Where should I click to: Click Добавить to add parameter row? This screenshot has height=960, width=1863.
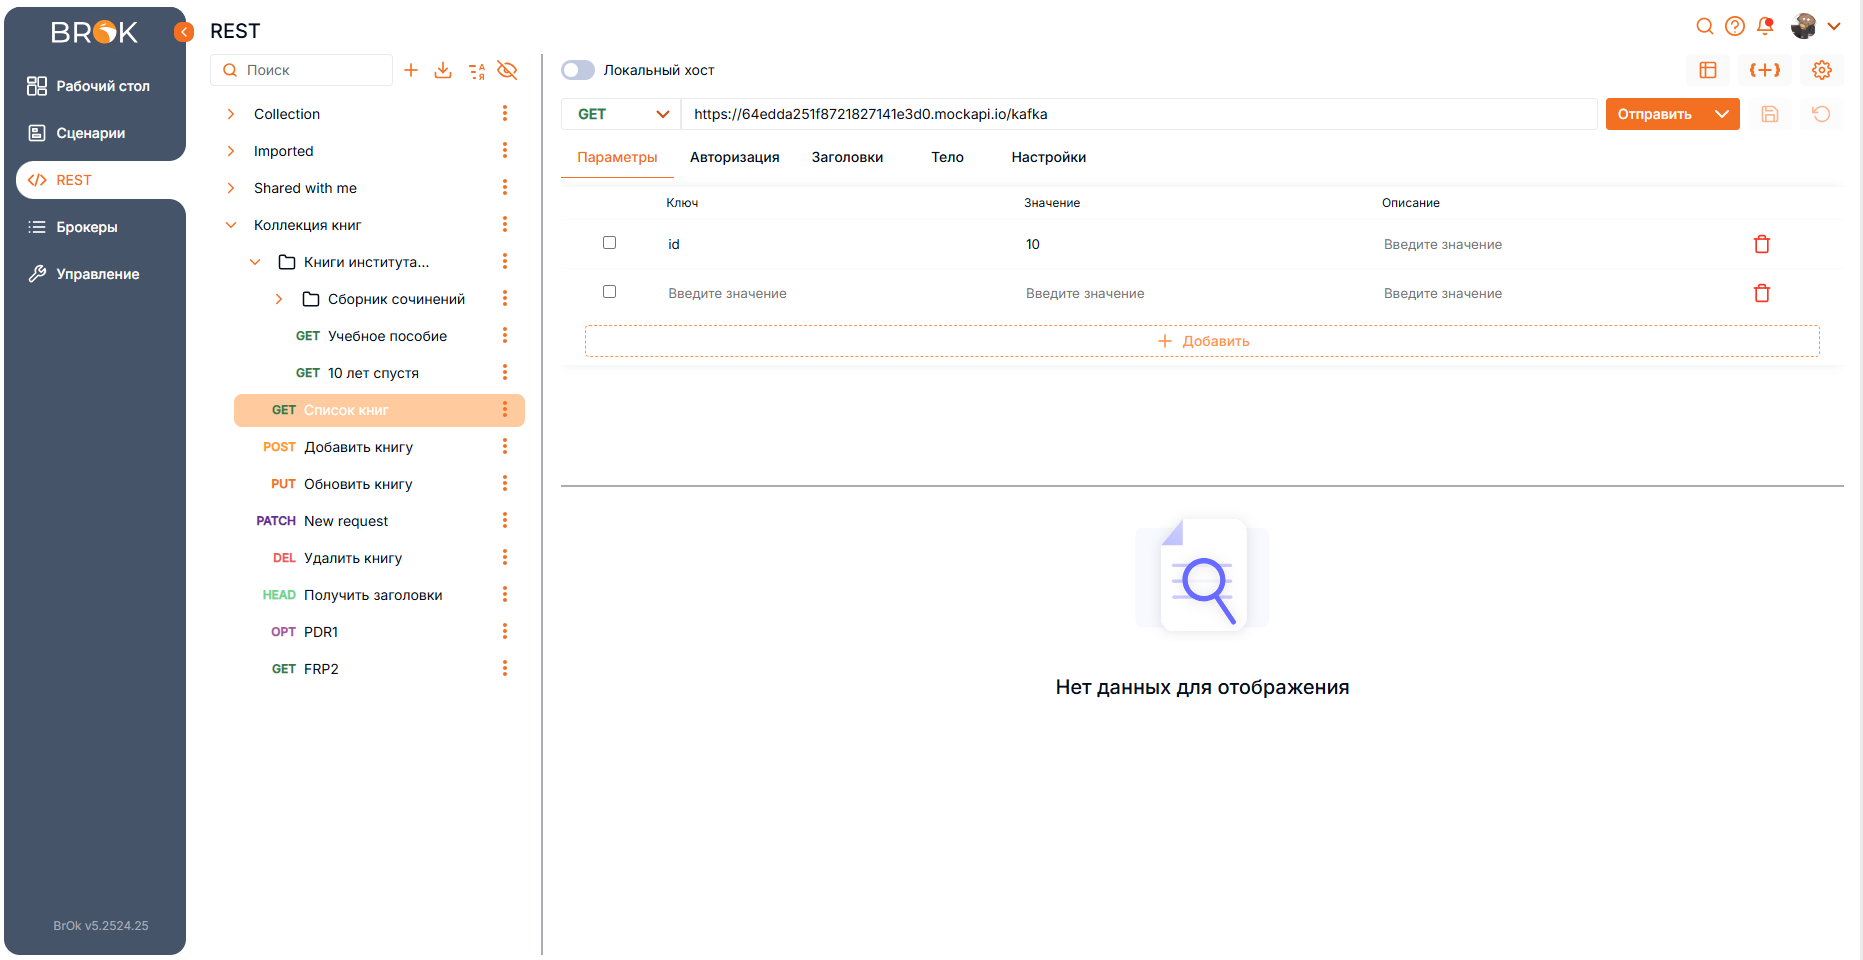click(x=1202, y=341)
